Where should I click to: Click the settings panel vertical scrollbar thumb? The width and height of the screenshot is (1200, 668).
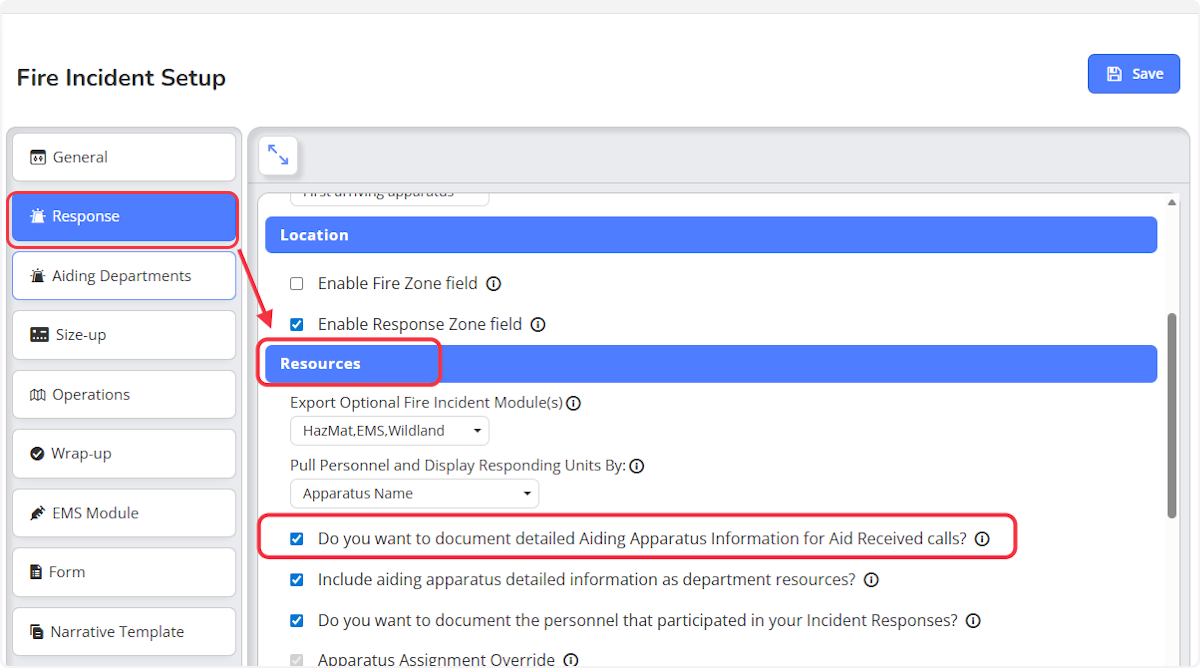pos(1172,415)
